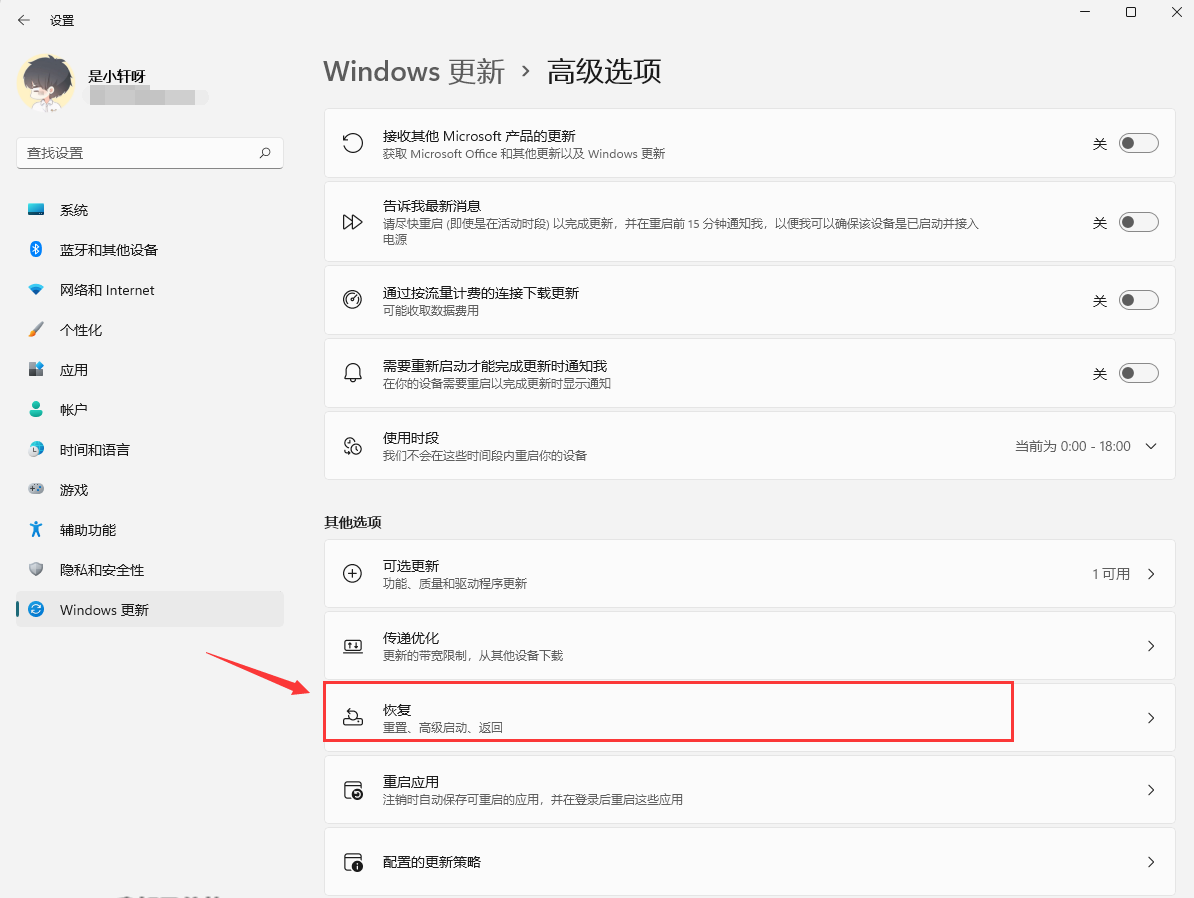Toggle 通过按流量计费的连接下载更新 switch
Image resolution: width=1194 pixels, height=898 pixels.
(1138, 300)
